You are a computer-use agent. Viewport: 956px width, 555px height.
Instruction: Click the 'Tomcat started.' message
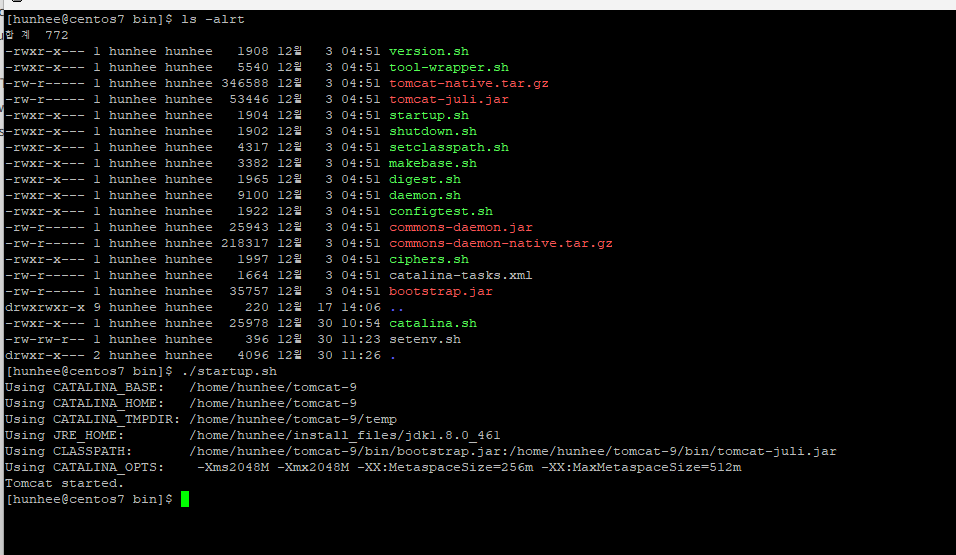pyautogui.click(x=65, y=483)
